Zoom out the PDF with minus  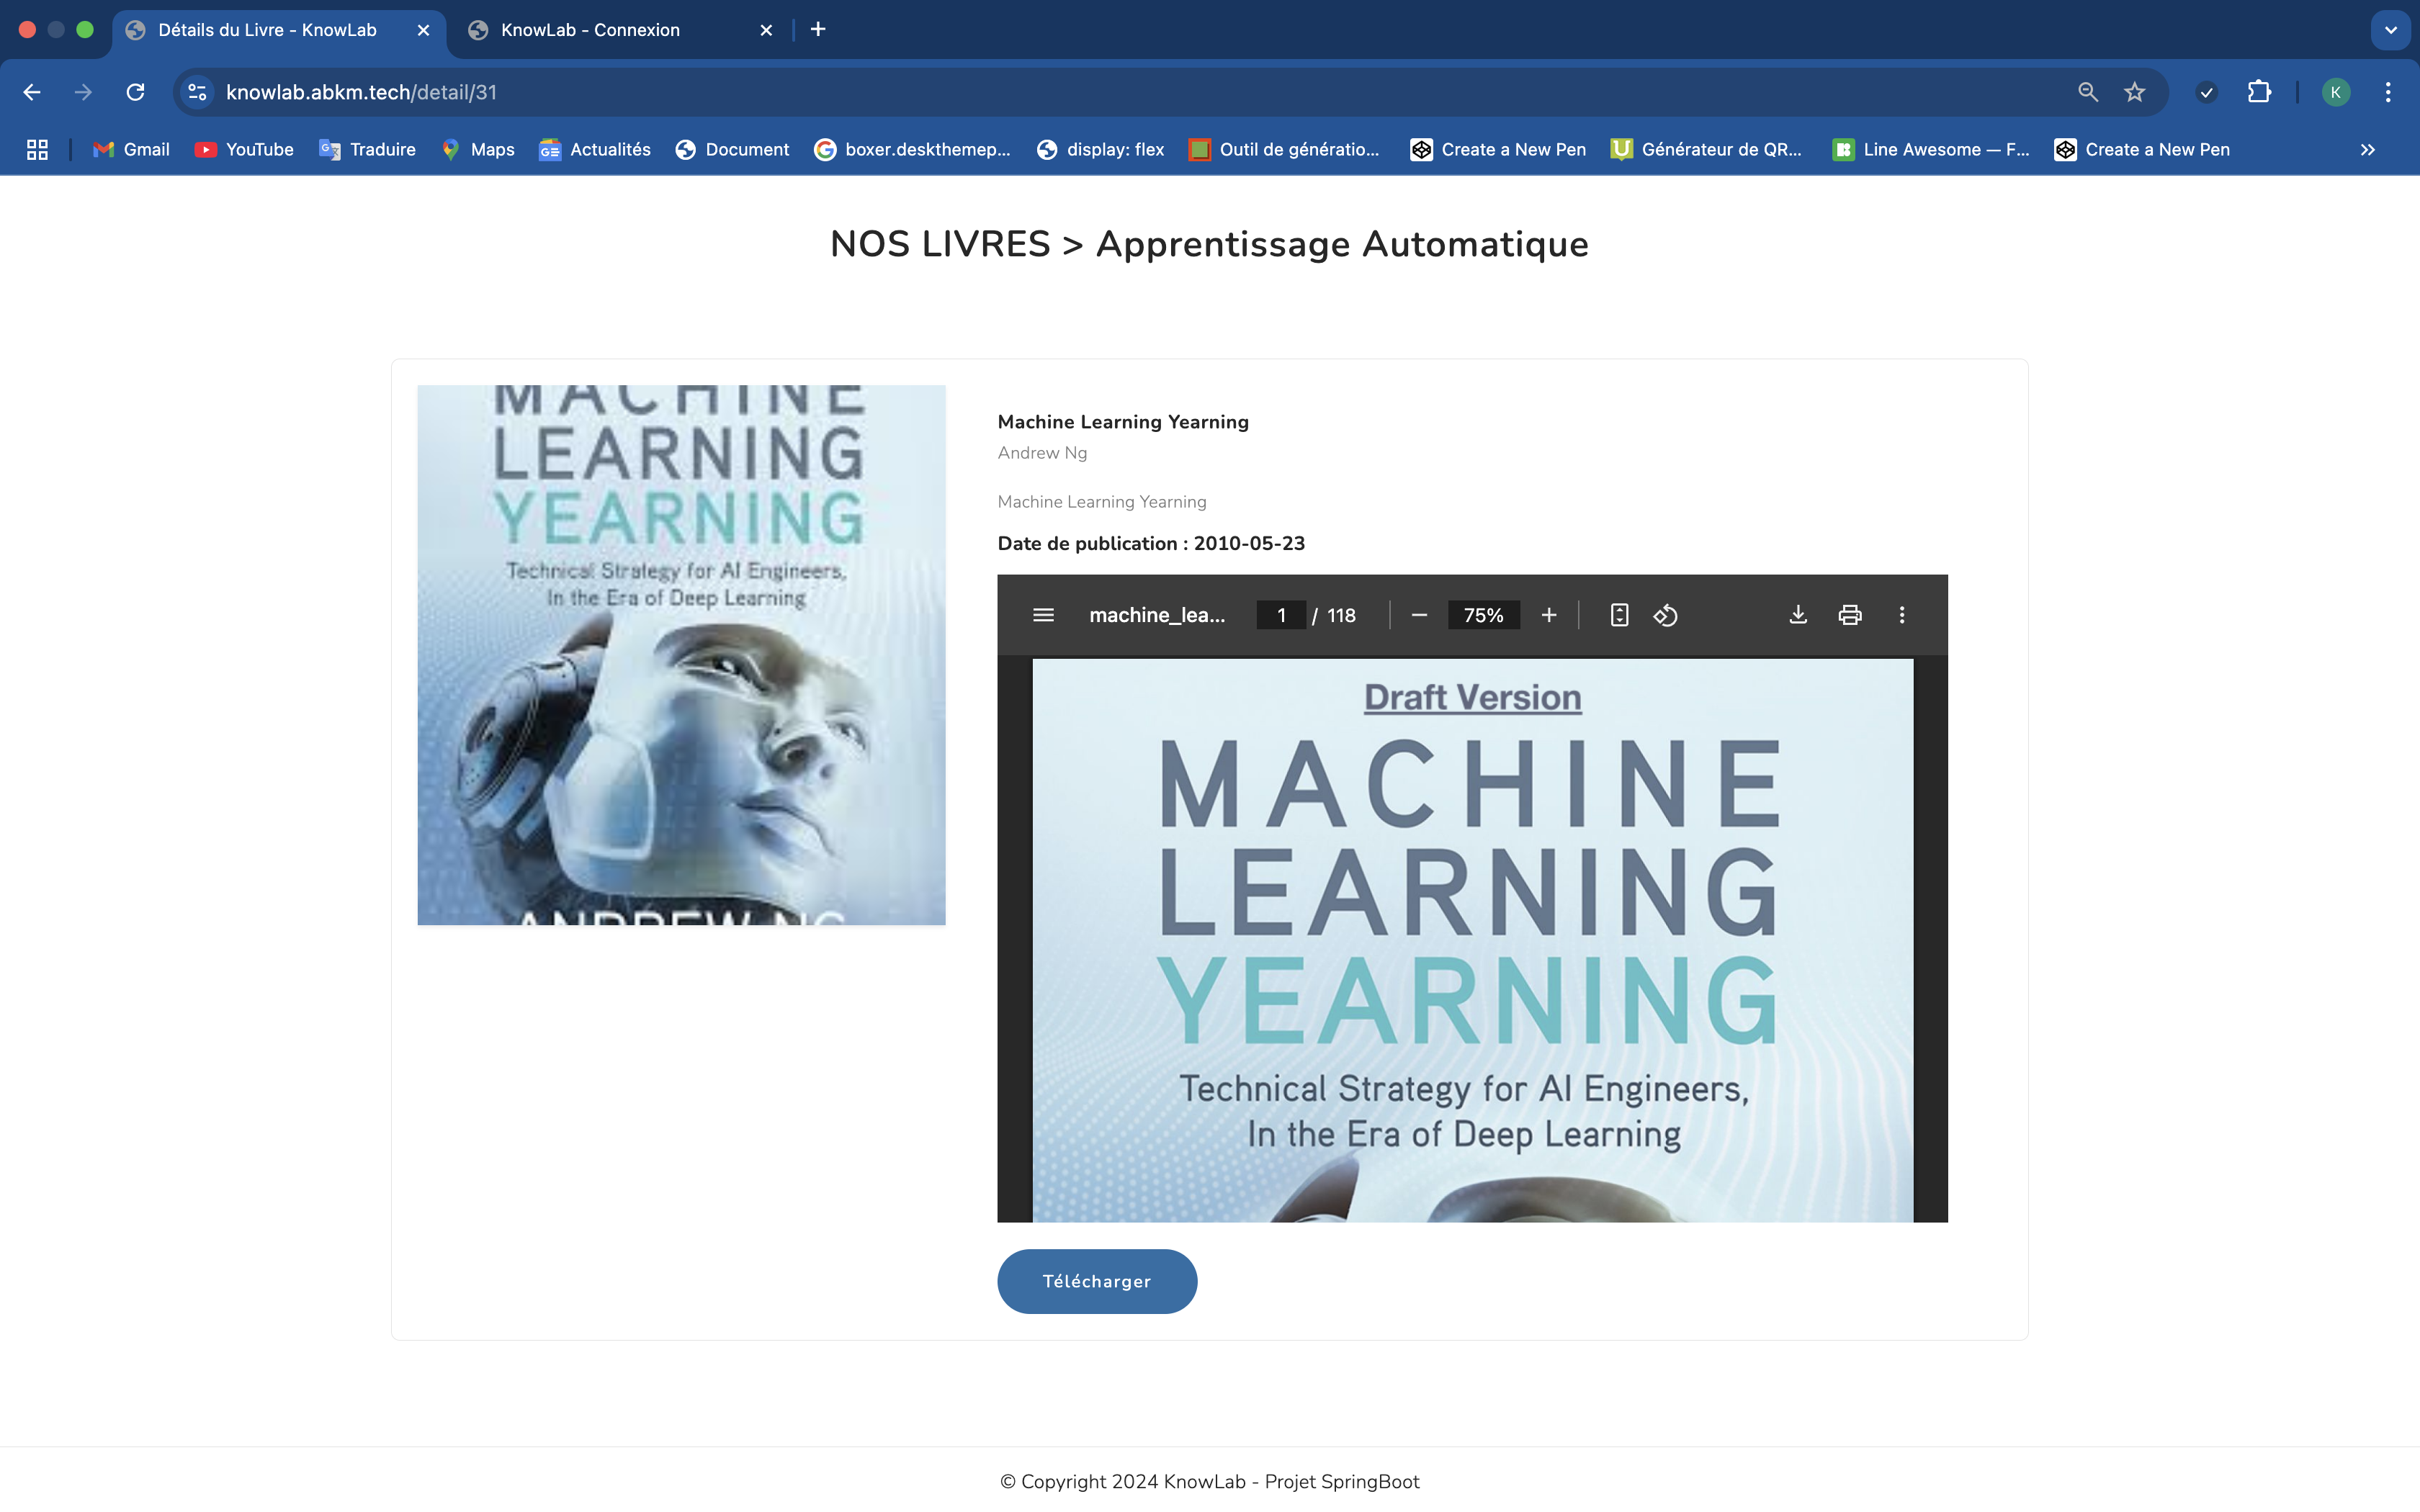click(1419, 615)
